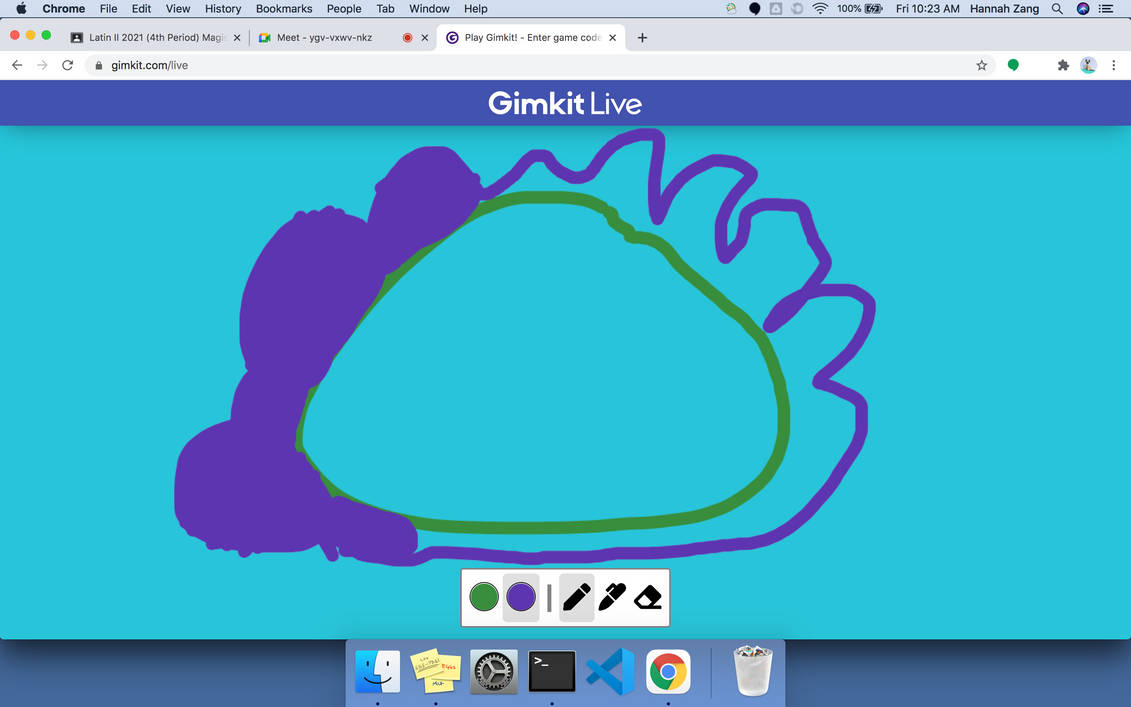1131x707 pixels.
Task: Open Terminal from the Dock
Action: (552, 672)
